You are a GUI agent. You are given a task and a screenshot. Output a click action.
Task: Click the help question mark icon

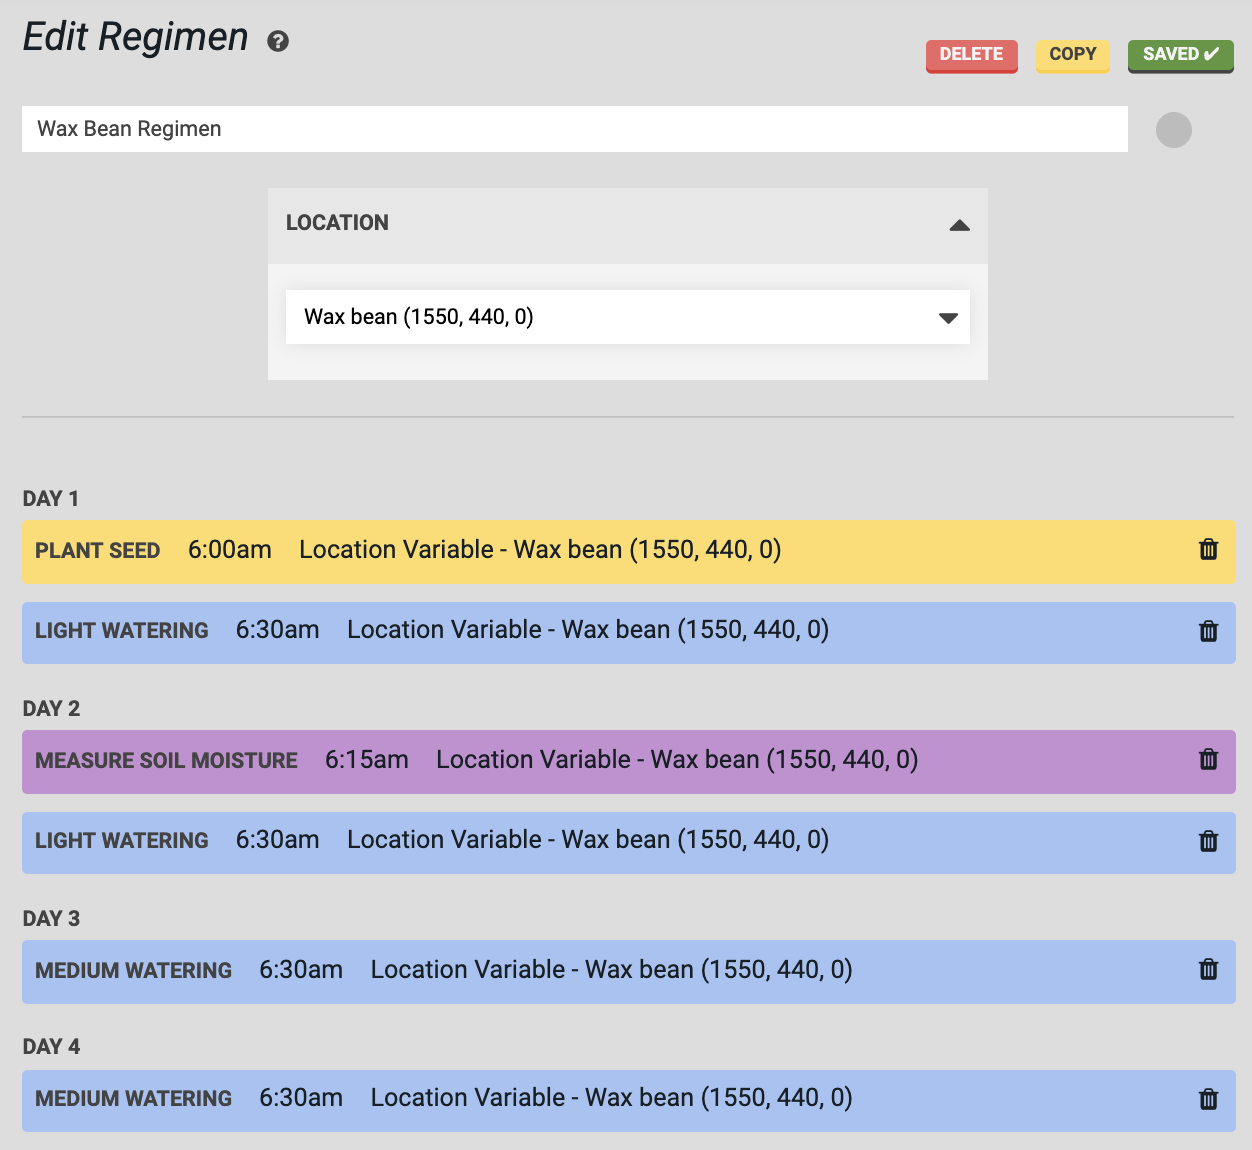(x=278, y=41)
